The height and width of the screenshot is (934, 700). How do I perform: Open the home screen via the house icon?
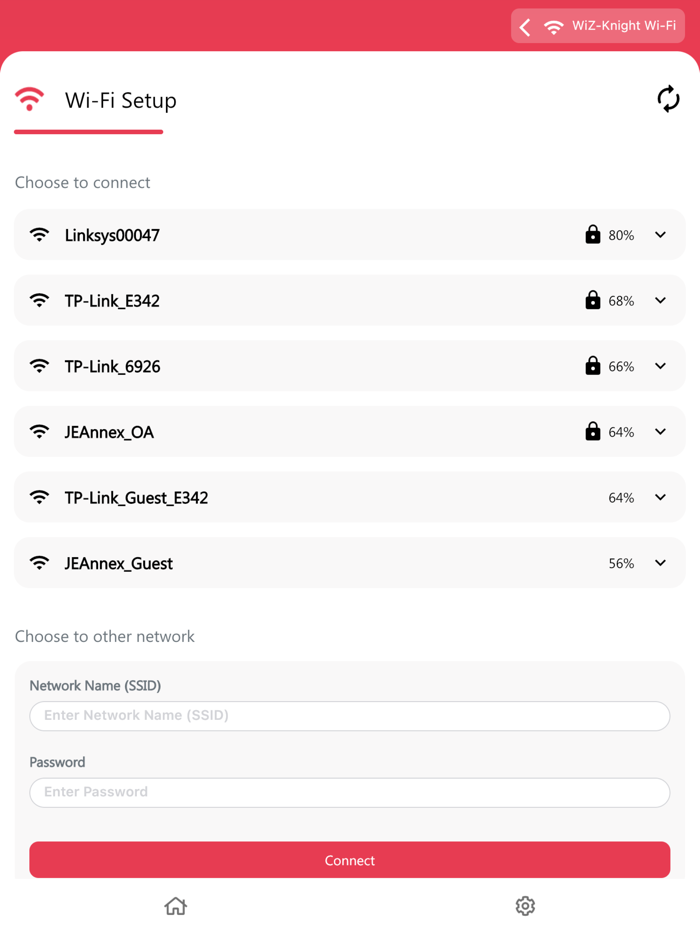coord(175,905)
